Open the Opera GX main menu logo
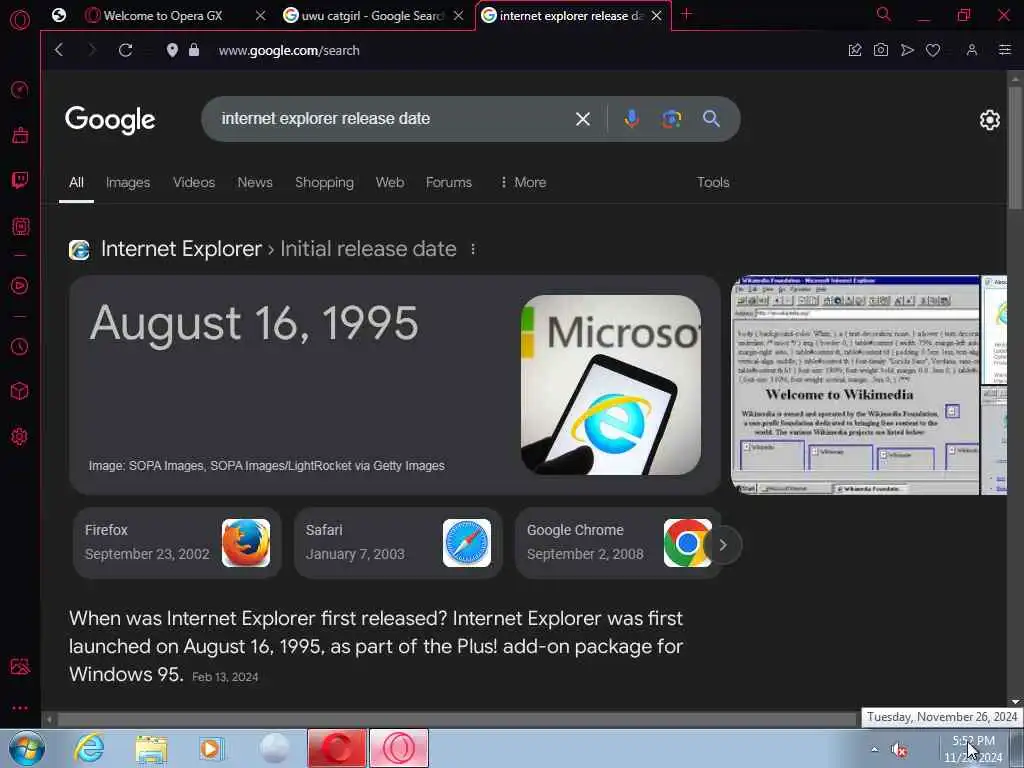Viewport: 1024px width, 768px height. tap(20, 19)
